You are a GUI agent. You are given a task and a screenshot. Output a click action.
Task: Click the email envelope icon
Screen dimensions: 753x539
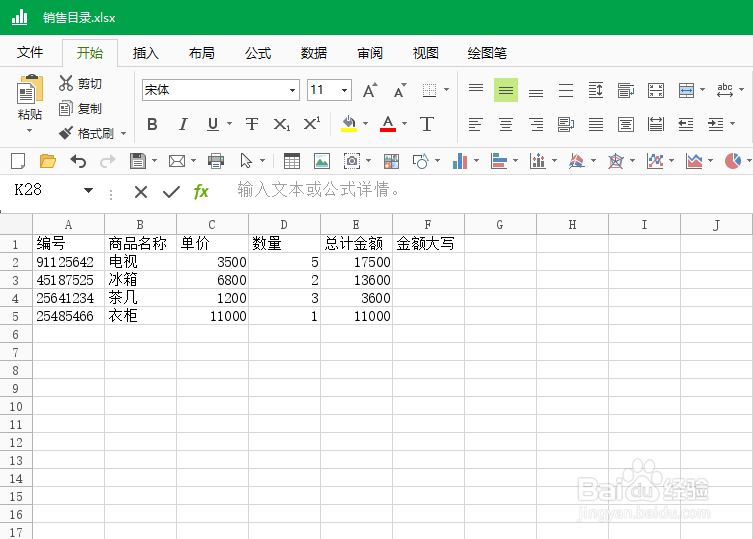(x=177, y=161)
